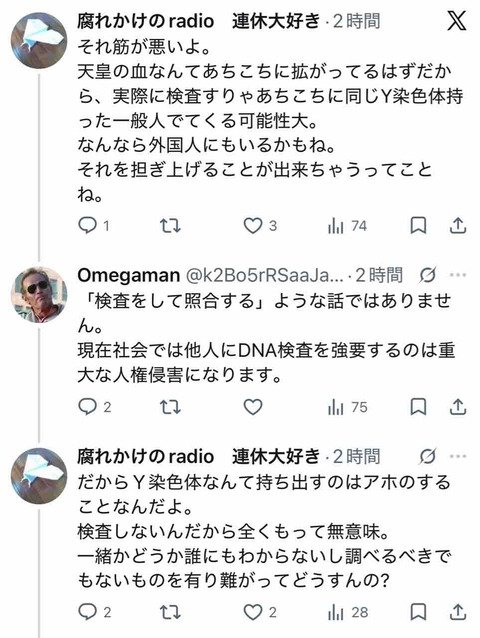Viewport: 480px width, 638px height.
Task: Reply to Omegaman's DNA検査 tweet
Action: pos(87,406)
